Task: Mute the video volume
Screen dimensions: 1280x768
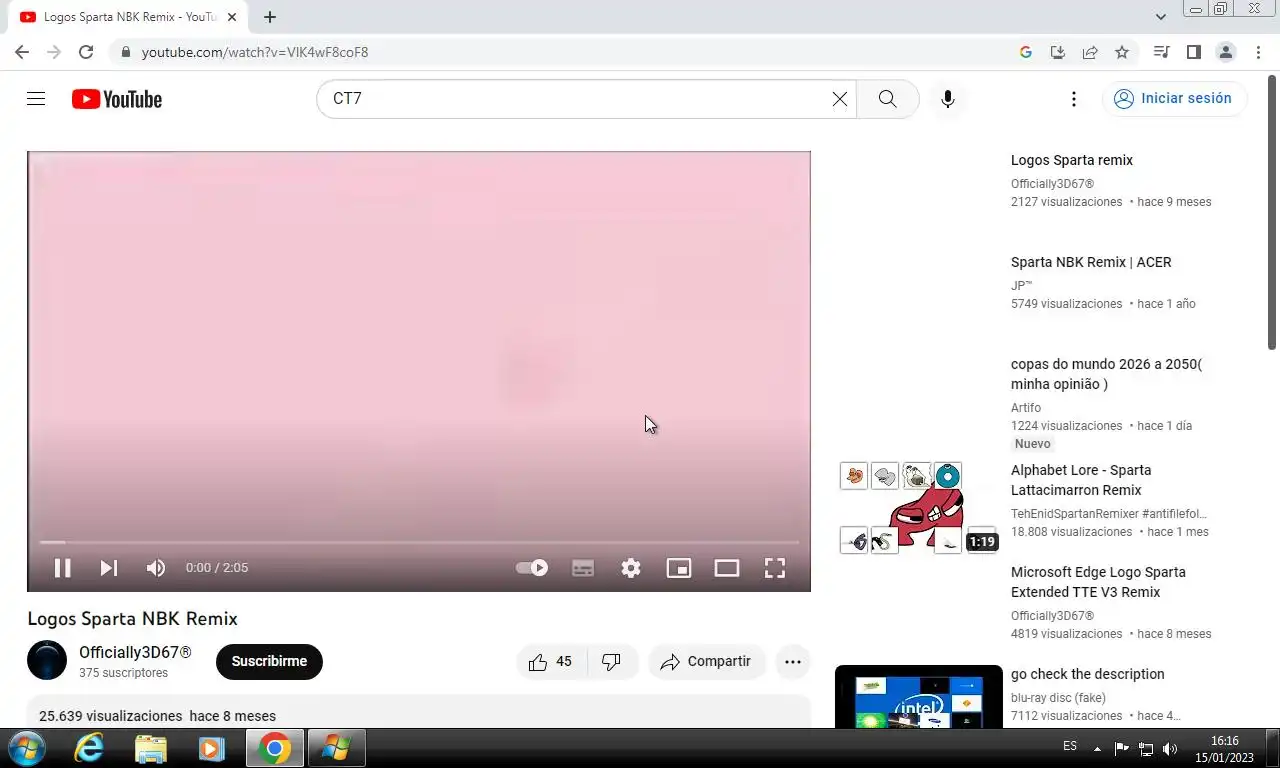Action: click(156, 568)
